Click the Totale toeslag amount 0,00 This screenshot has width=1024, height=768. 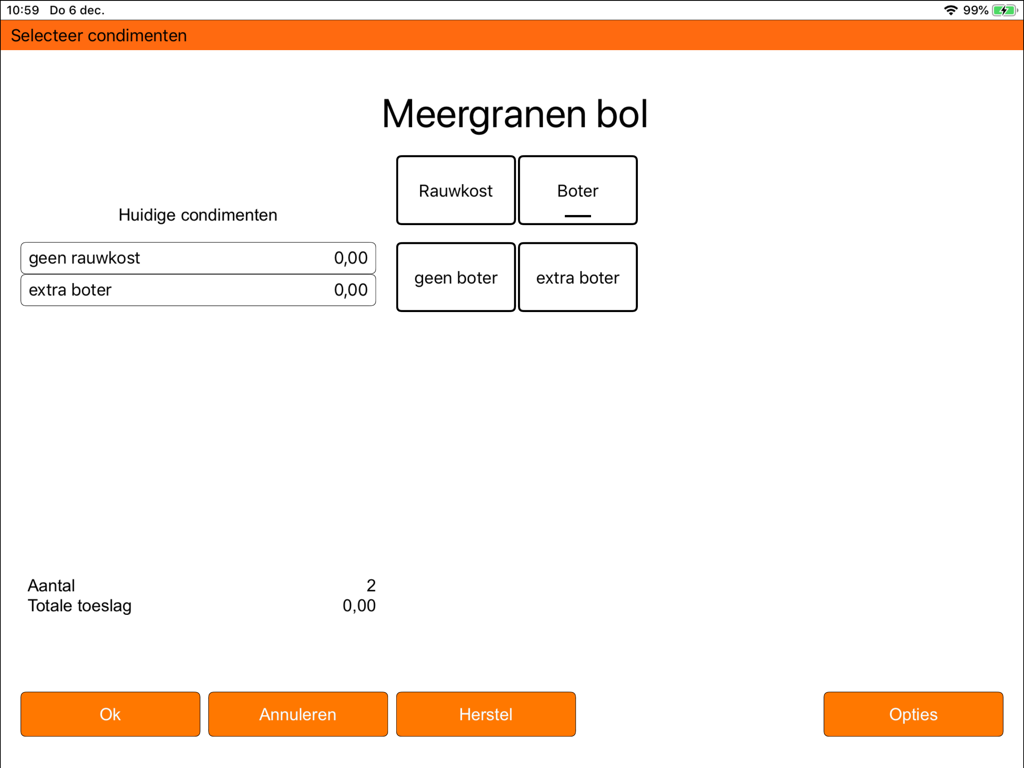(357, 605)
